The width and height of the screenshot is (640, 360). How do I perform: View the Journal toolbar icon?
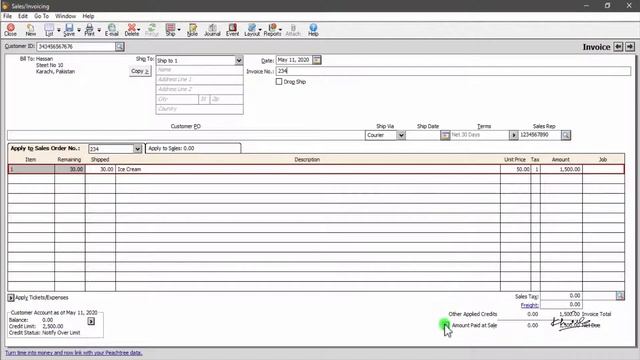click(212, 30)
